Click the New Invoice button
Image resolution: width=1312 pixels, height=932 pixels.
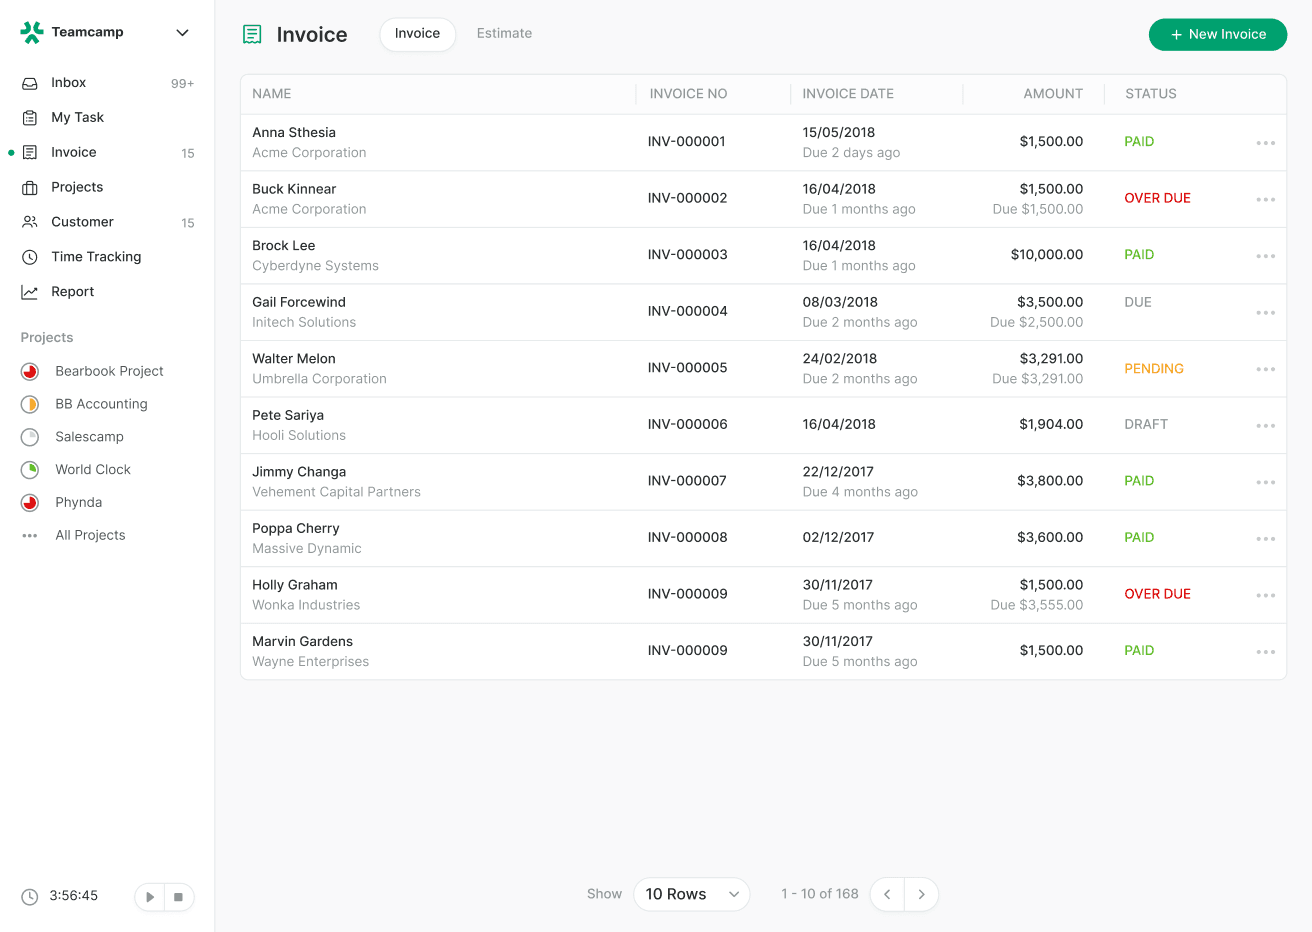pyautogui.click(x=1217, y=34)
